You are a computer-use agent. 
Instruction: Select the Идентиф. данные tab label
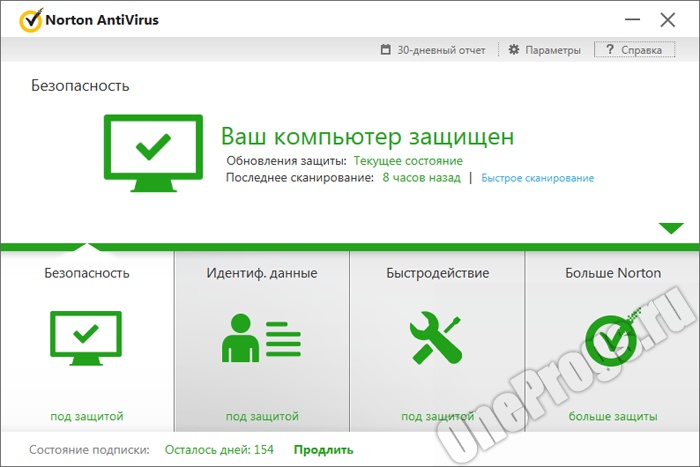click(x=262, y=273)
